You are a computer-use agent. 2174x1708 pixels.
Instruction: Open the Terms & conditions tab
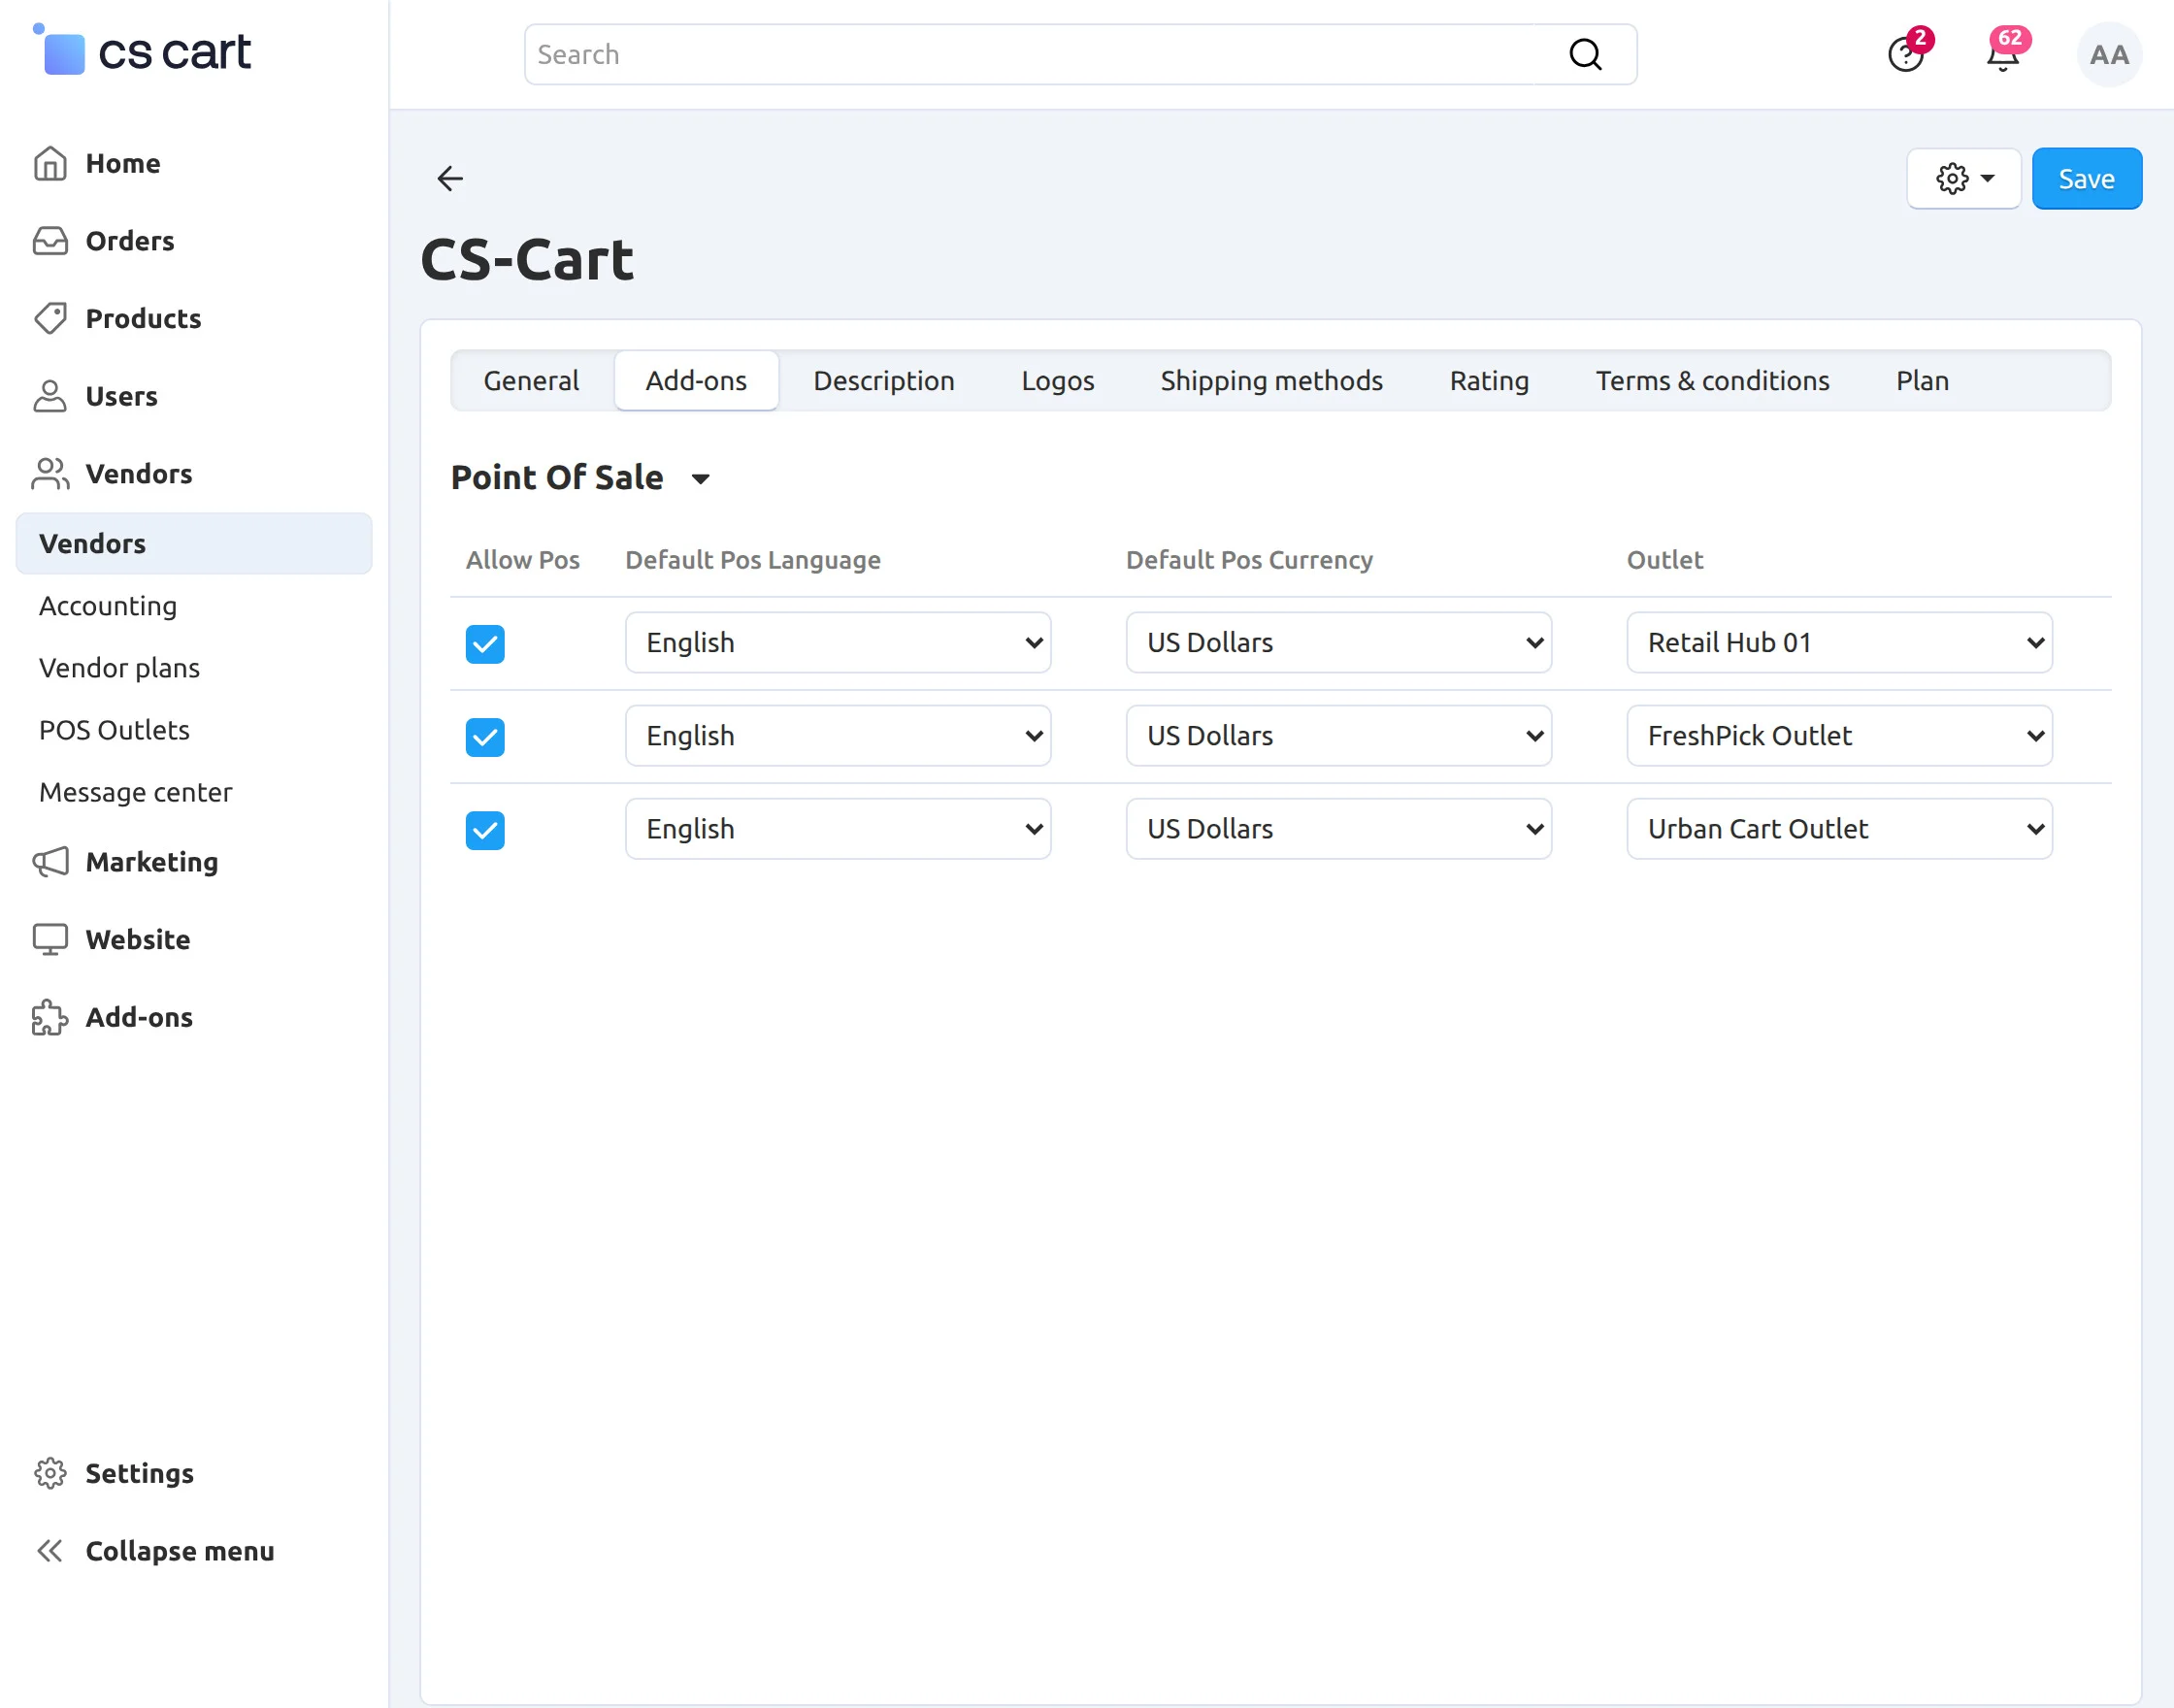1712,381
